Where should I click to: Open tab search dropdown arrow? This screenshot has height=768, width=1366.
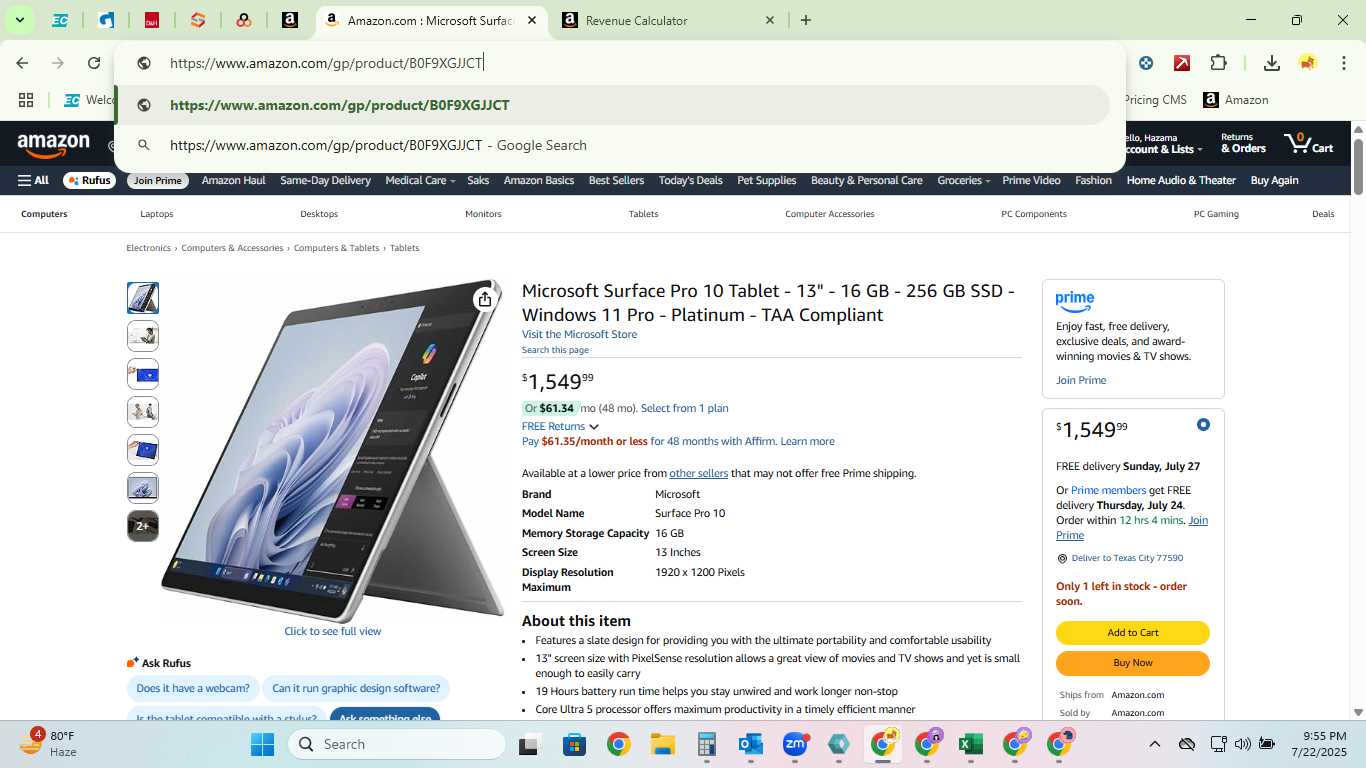click(19, 20)
